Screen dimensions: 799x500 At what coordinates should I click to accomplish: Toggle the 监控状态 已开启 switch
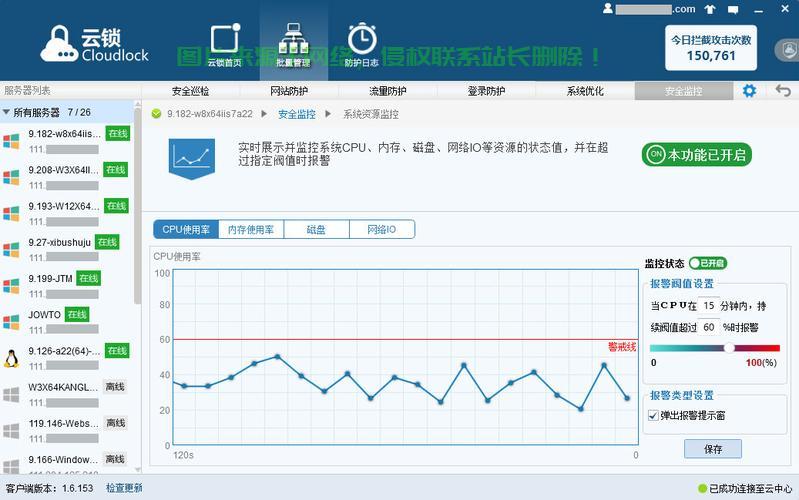(708, 263)
